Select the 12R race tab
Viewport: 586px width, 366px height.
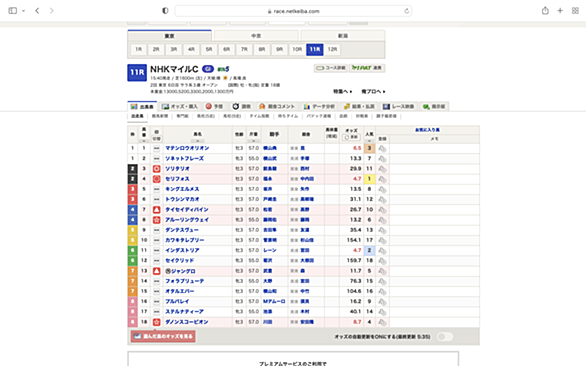pos(332,49)
